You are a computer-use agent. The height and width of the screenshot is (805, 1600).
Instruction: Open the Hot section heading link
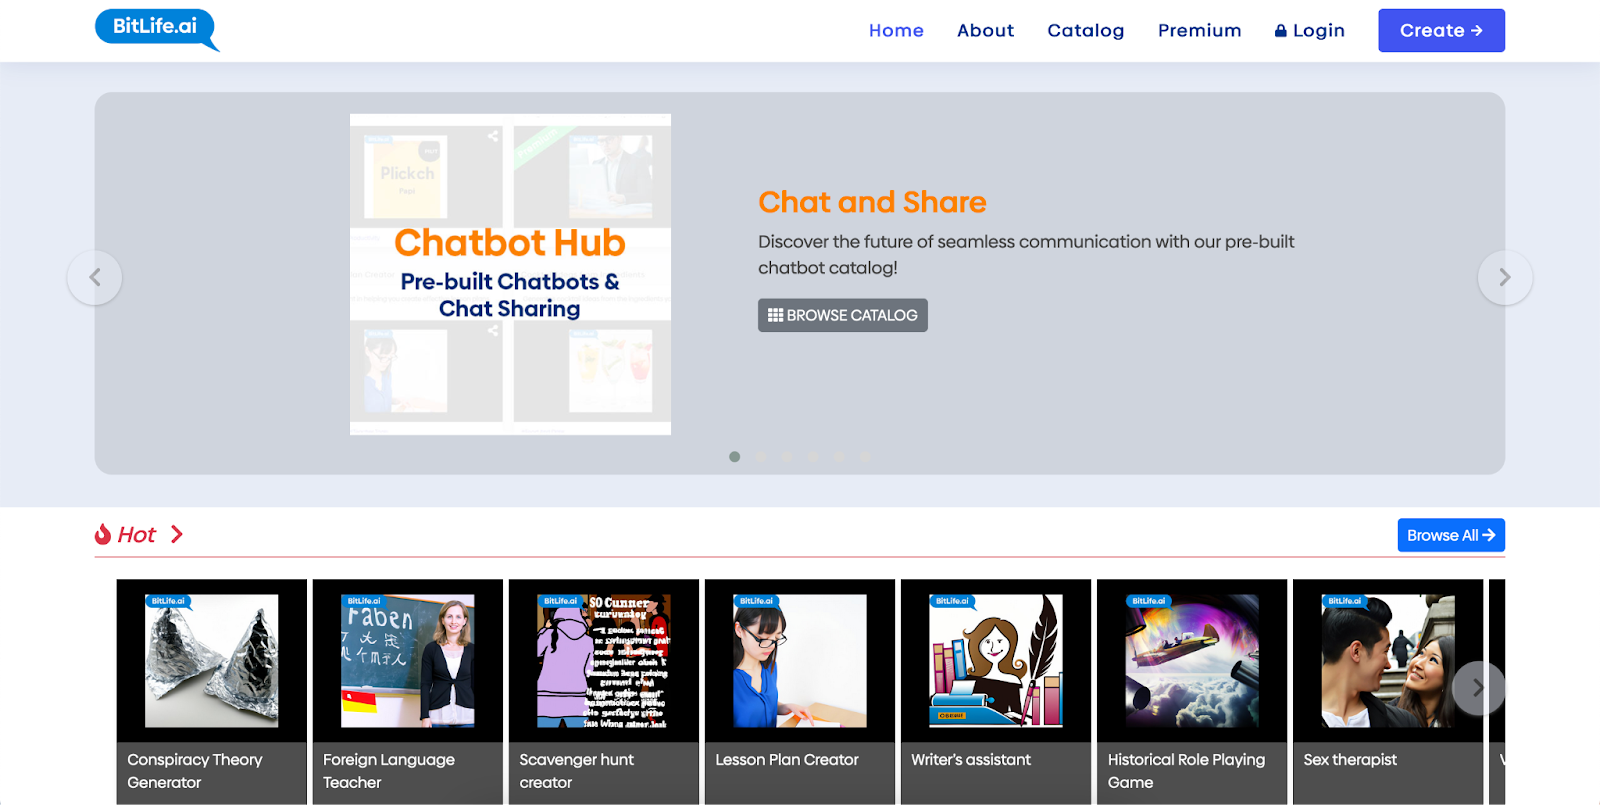(x=137, y=535)
